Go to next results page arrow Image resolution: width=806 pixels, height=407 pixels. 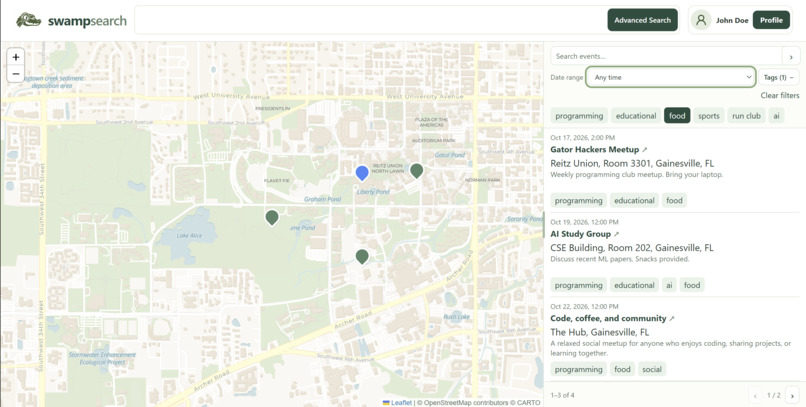[792, 396]
